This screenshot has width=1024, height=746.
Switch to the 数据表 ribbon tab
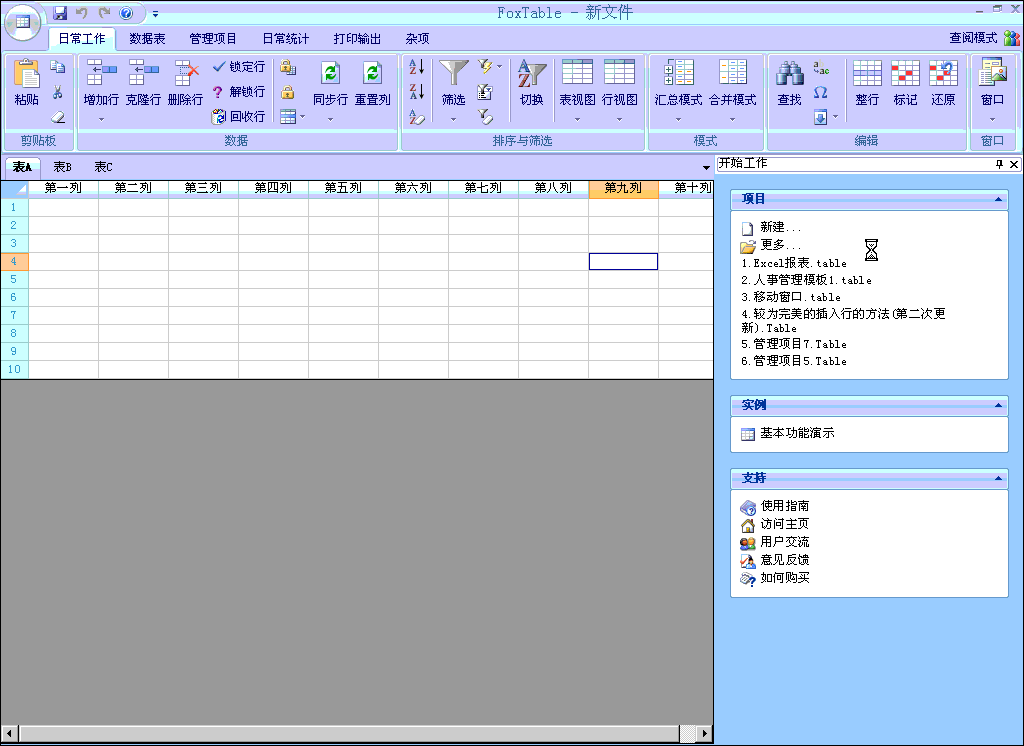click(x=147, y=39)
